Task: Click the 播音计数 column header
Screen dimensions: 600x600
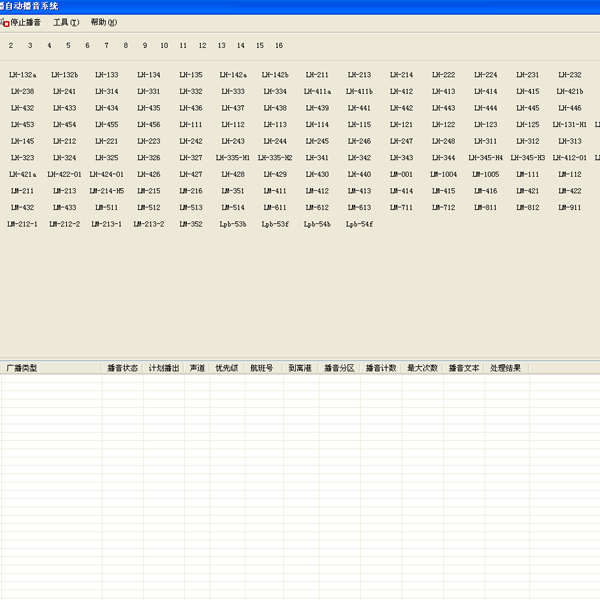Action: click(381, 368)
